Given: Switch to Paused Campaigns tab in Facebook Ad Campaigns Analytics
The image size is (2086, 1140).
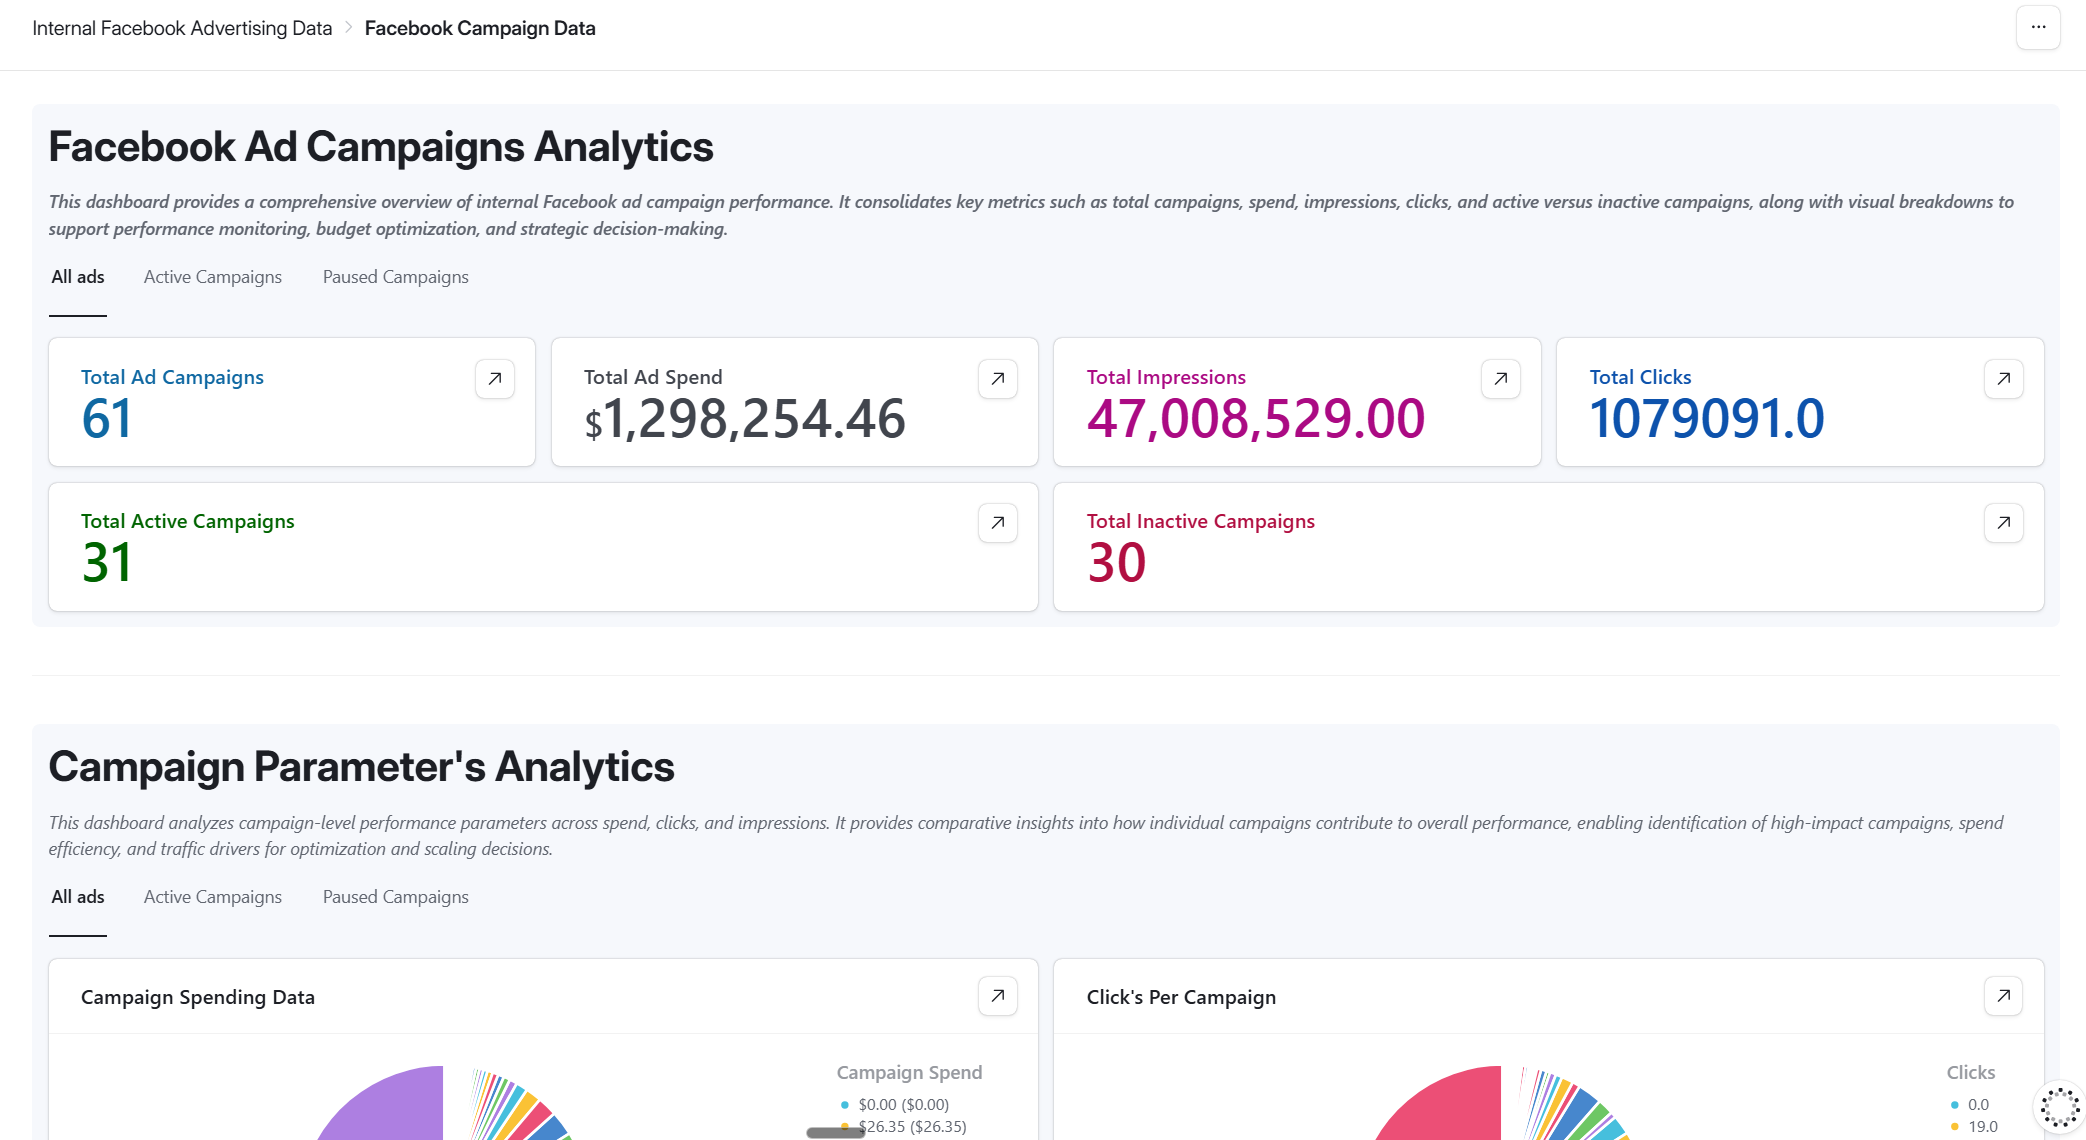Looking at the screenshot, I should click(396, 277).
